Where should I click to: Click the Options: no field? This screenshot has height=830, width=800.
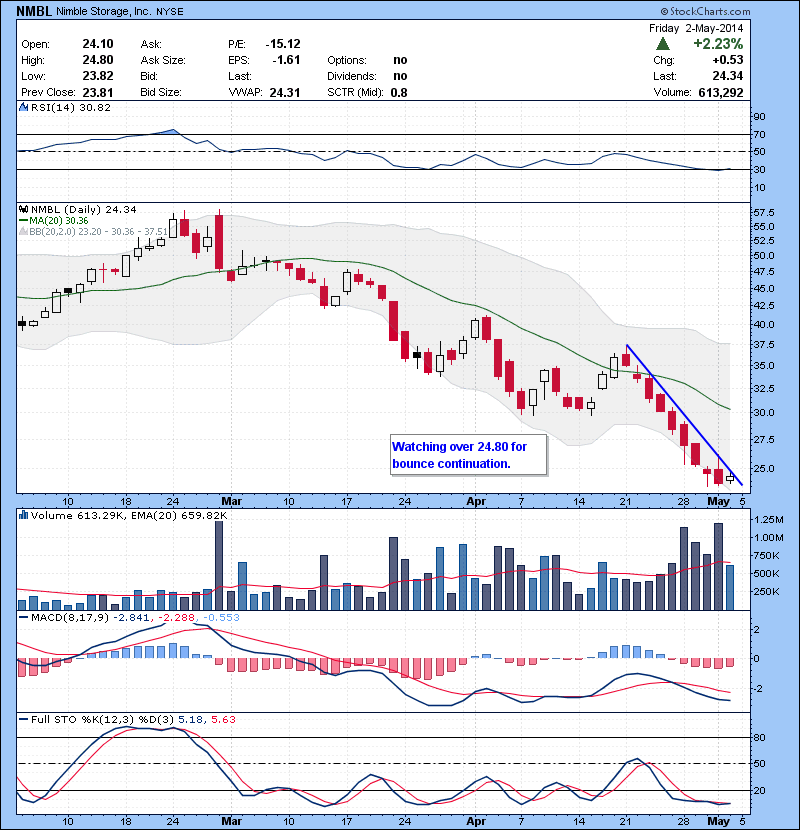click(367, 60)
